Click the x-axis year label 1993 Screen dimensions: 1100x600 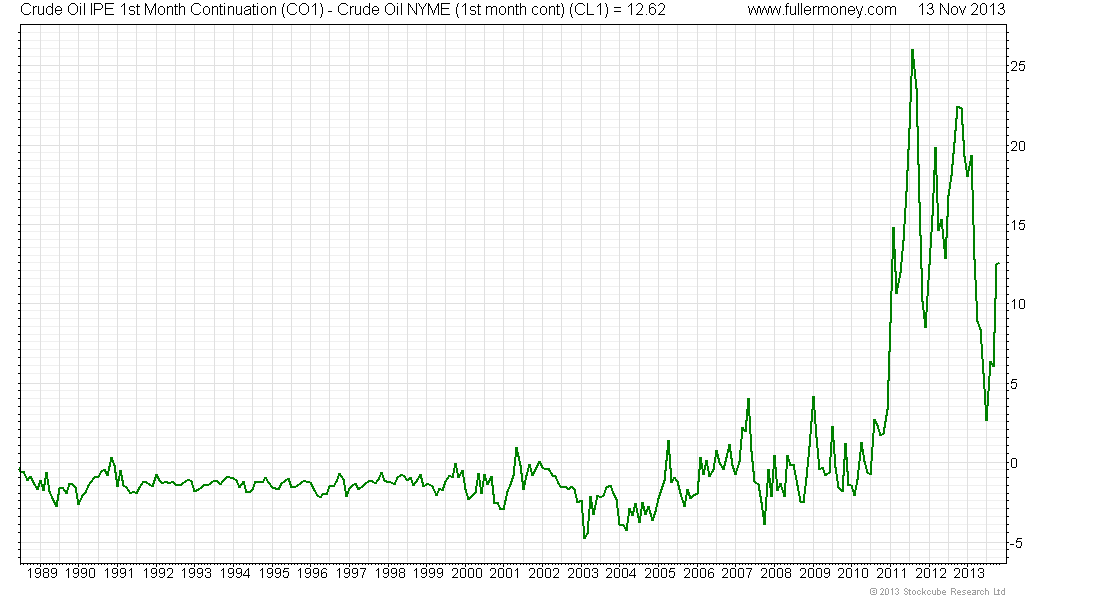pos(196,573)
